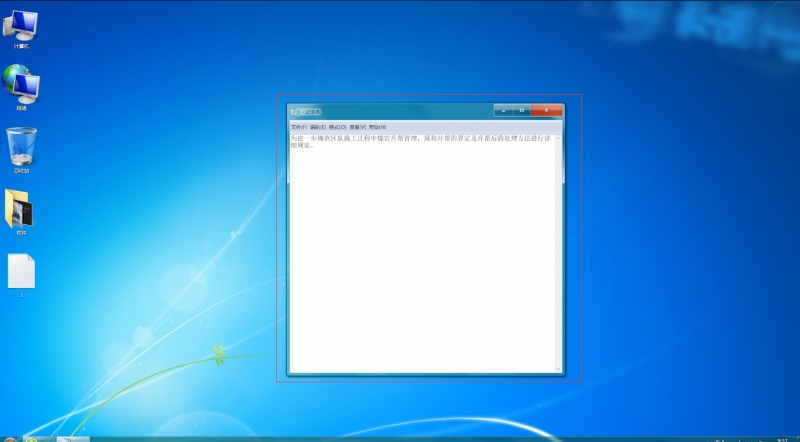Click the Notepad icon in the title bar
800x442 pixels.
click(293, 112)
